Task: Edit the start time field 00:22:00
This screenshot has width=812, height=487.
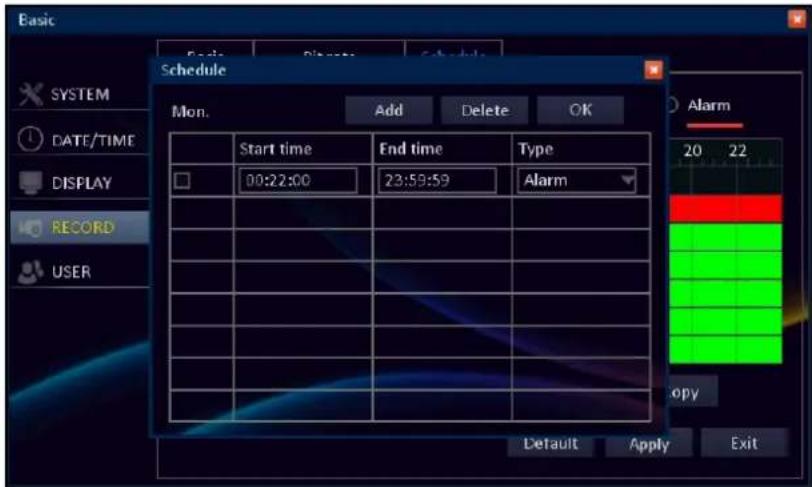Action: [x=298, y=180]
